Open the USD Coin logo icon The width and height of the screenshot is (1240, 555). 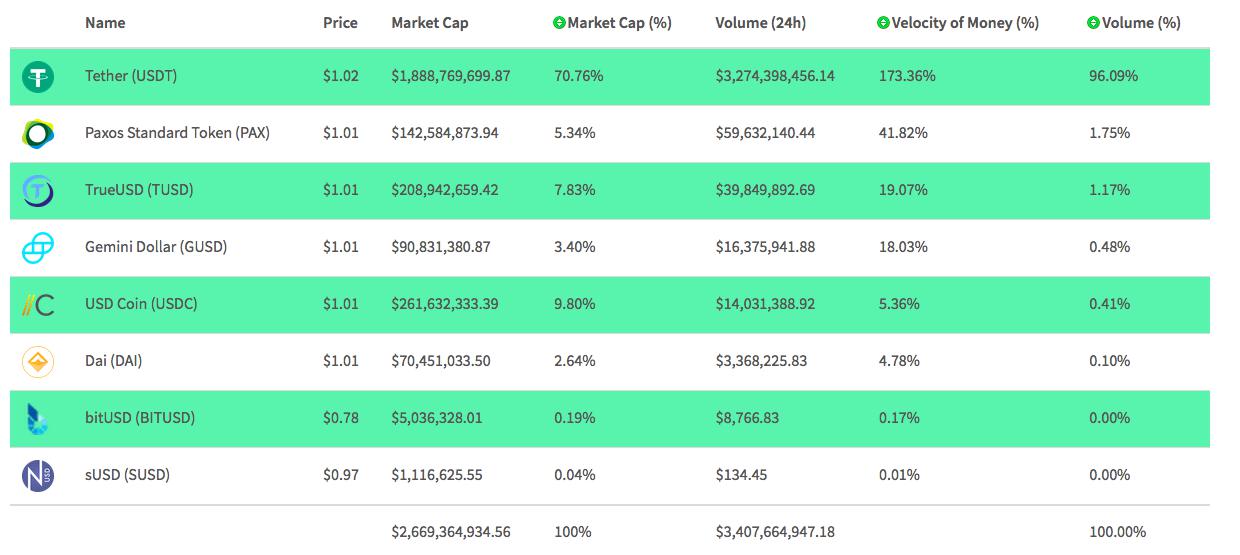38,304
